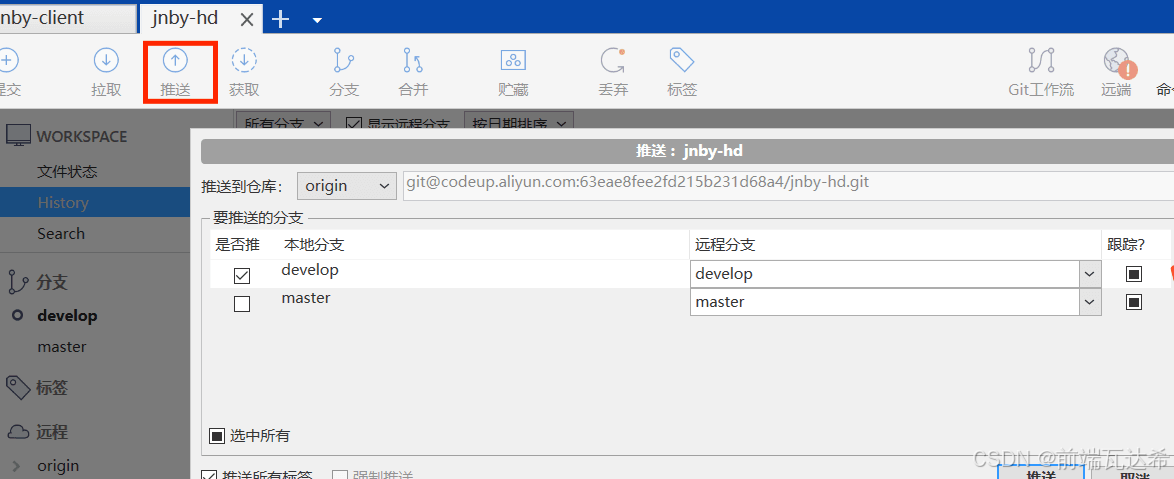
Task: Select the master branch in sidebar
Action: tap(61, 347)
